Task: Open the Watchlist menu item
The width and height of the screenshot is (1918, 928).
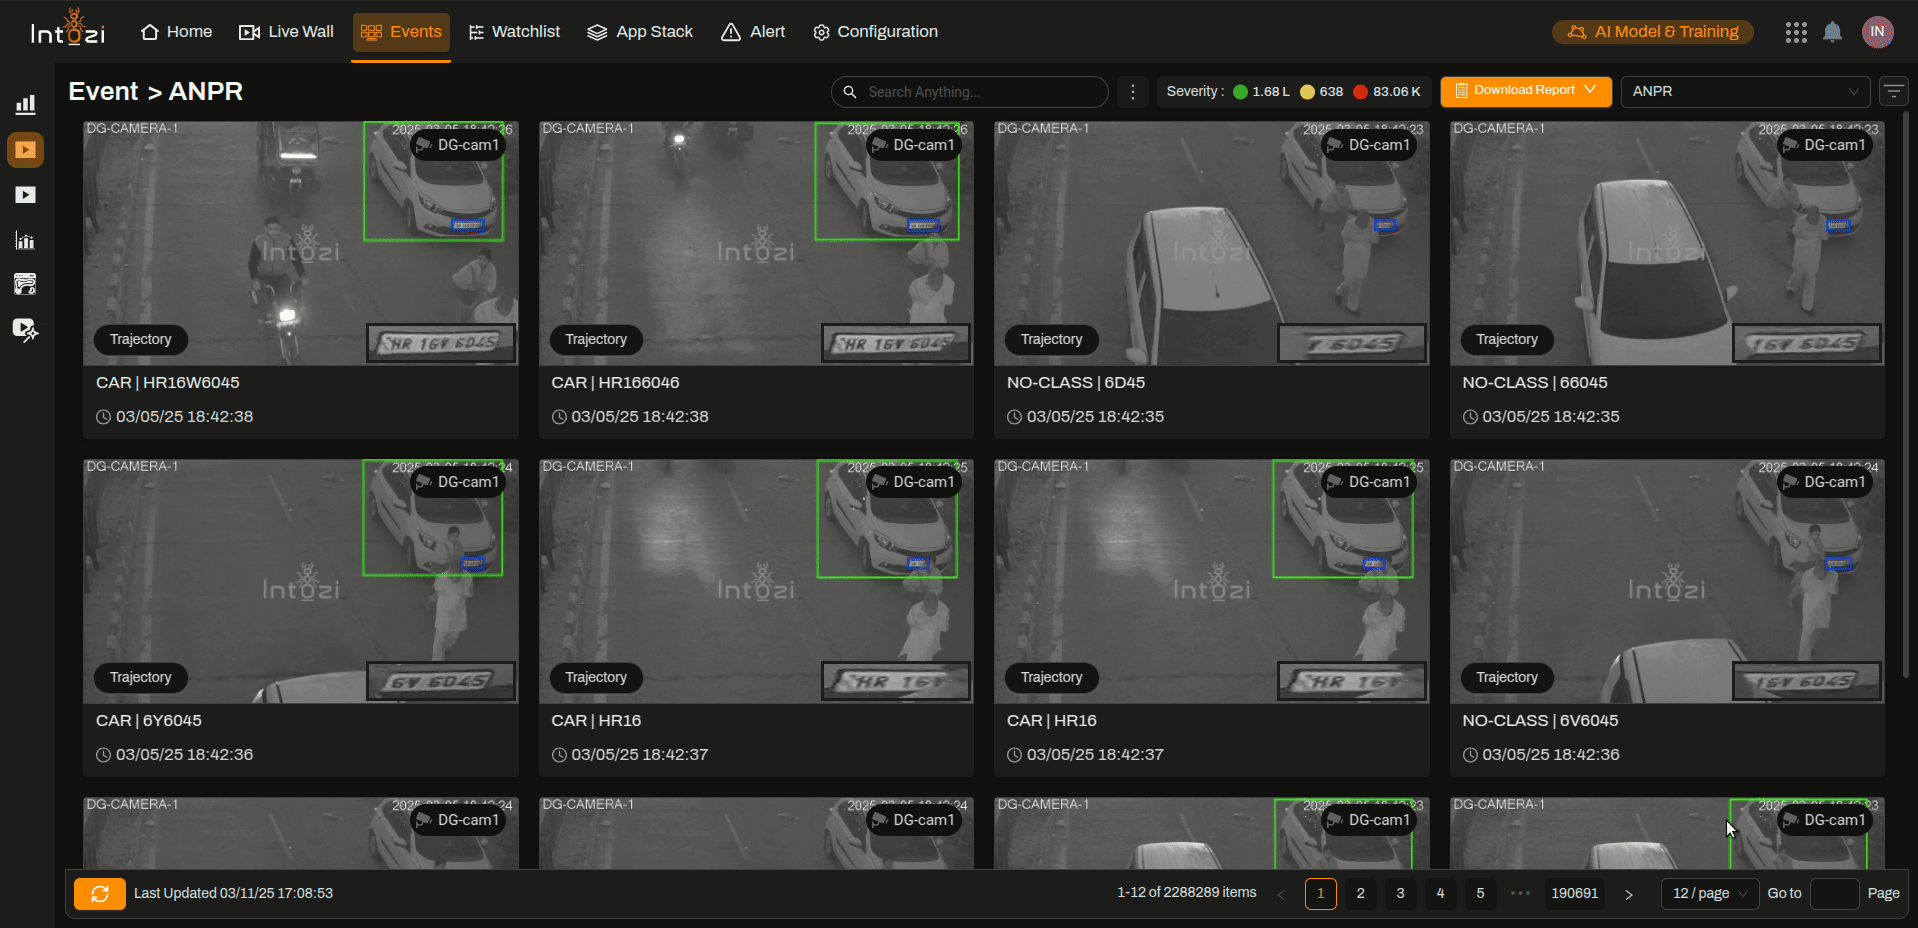Action: click(x=514, y=32)
